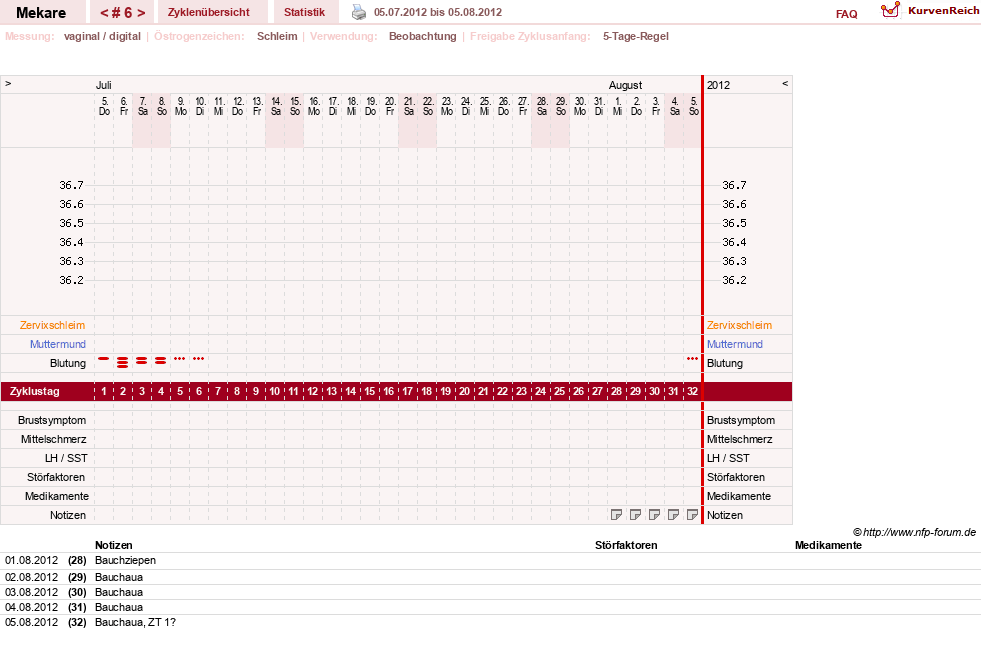Click the KurvenReich logo icon
The width and height of the screenshot is (981, 664).
point(890,10)
